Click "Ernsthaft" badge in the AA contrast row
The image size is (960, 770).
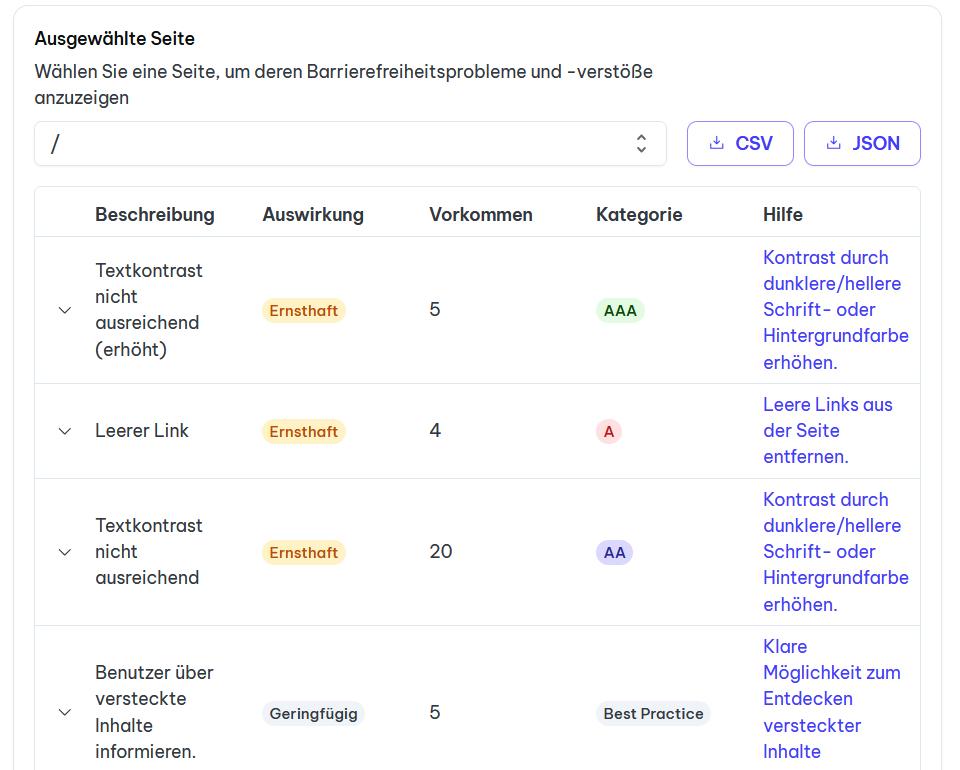pos(304,552)
